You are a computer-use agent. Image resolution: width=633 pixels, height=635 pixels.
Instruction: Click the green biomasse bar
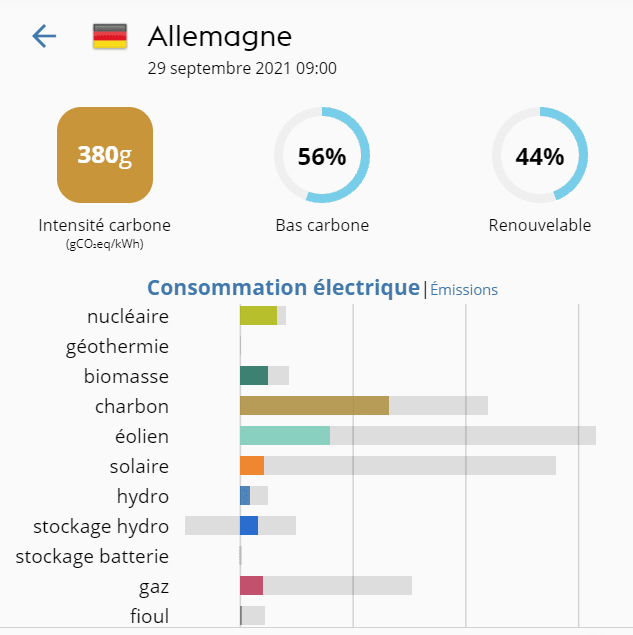pyautogui.click(x=254, y=376)
